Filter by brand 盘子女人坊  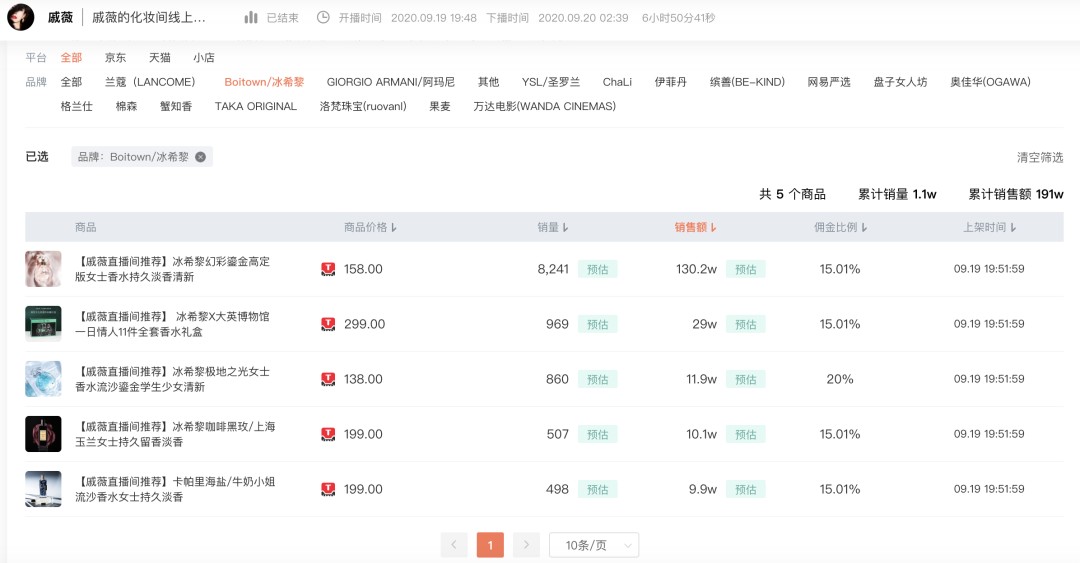900,82
